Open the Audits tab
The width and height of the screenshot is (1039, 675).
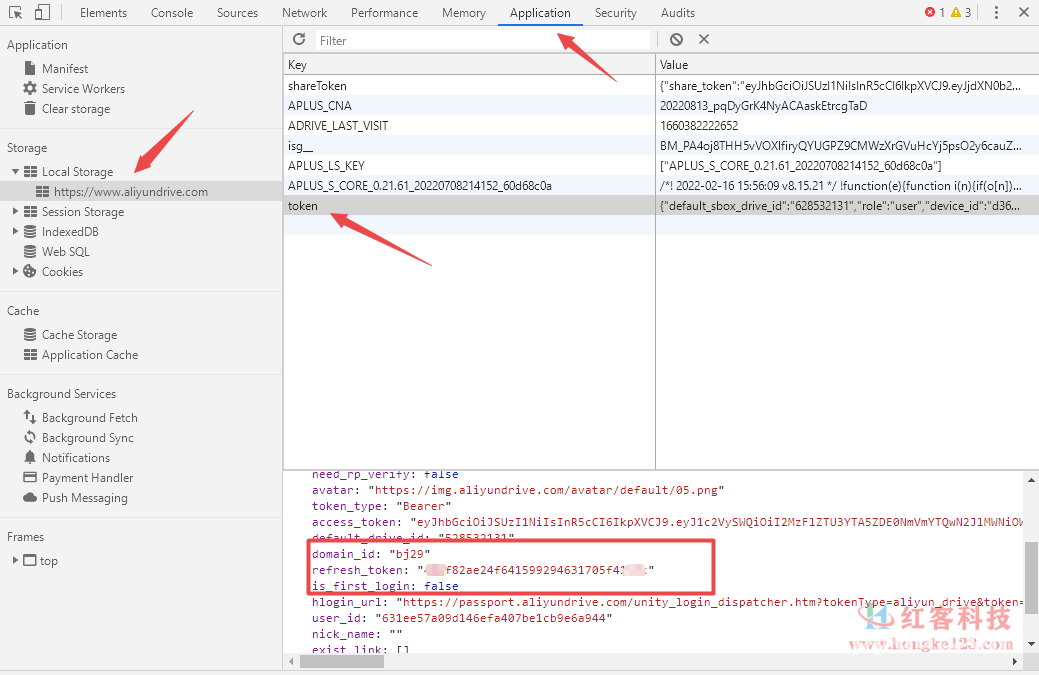678,13
